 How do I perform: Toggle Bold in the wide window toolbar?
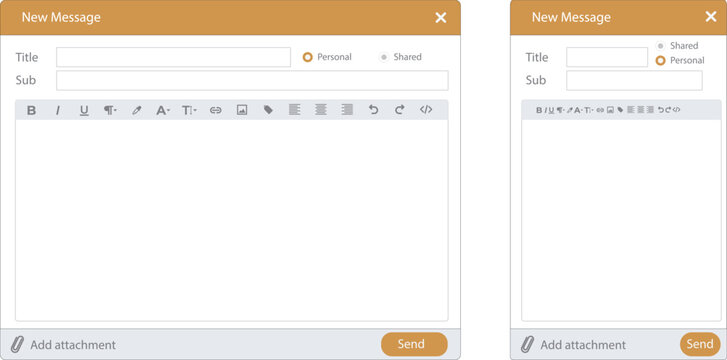click(x=32, y=110)
